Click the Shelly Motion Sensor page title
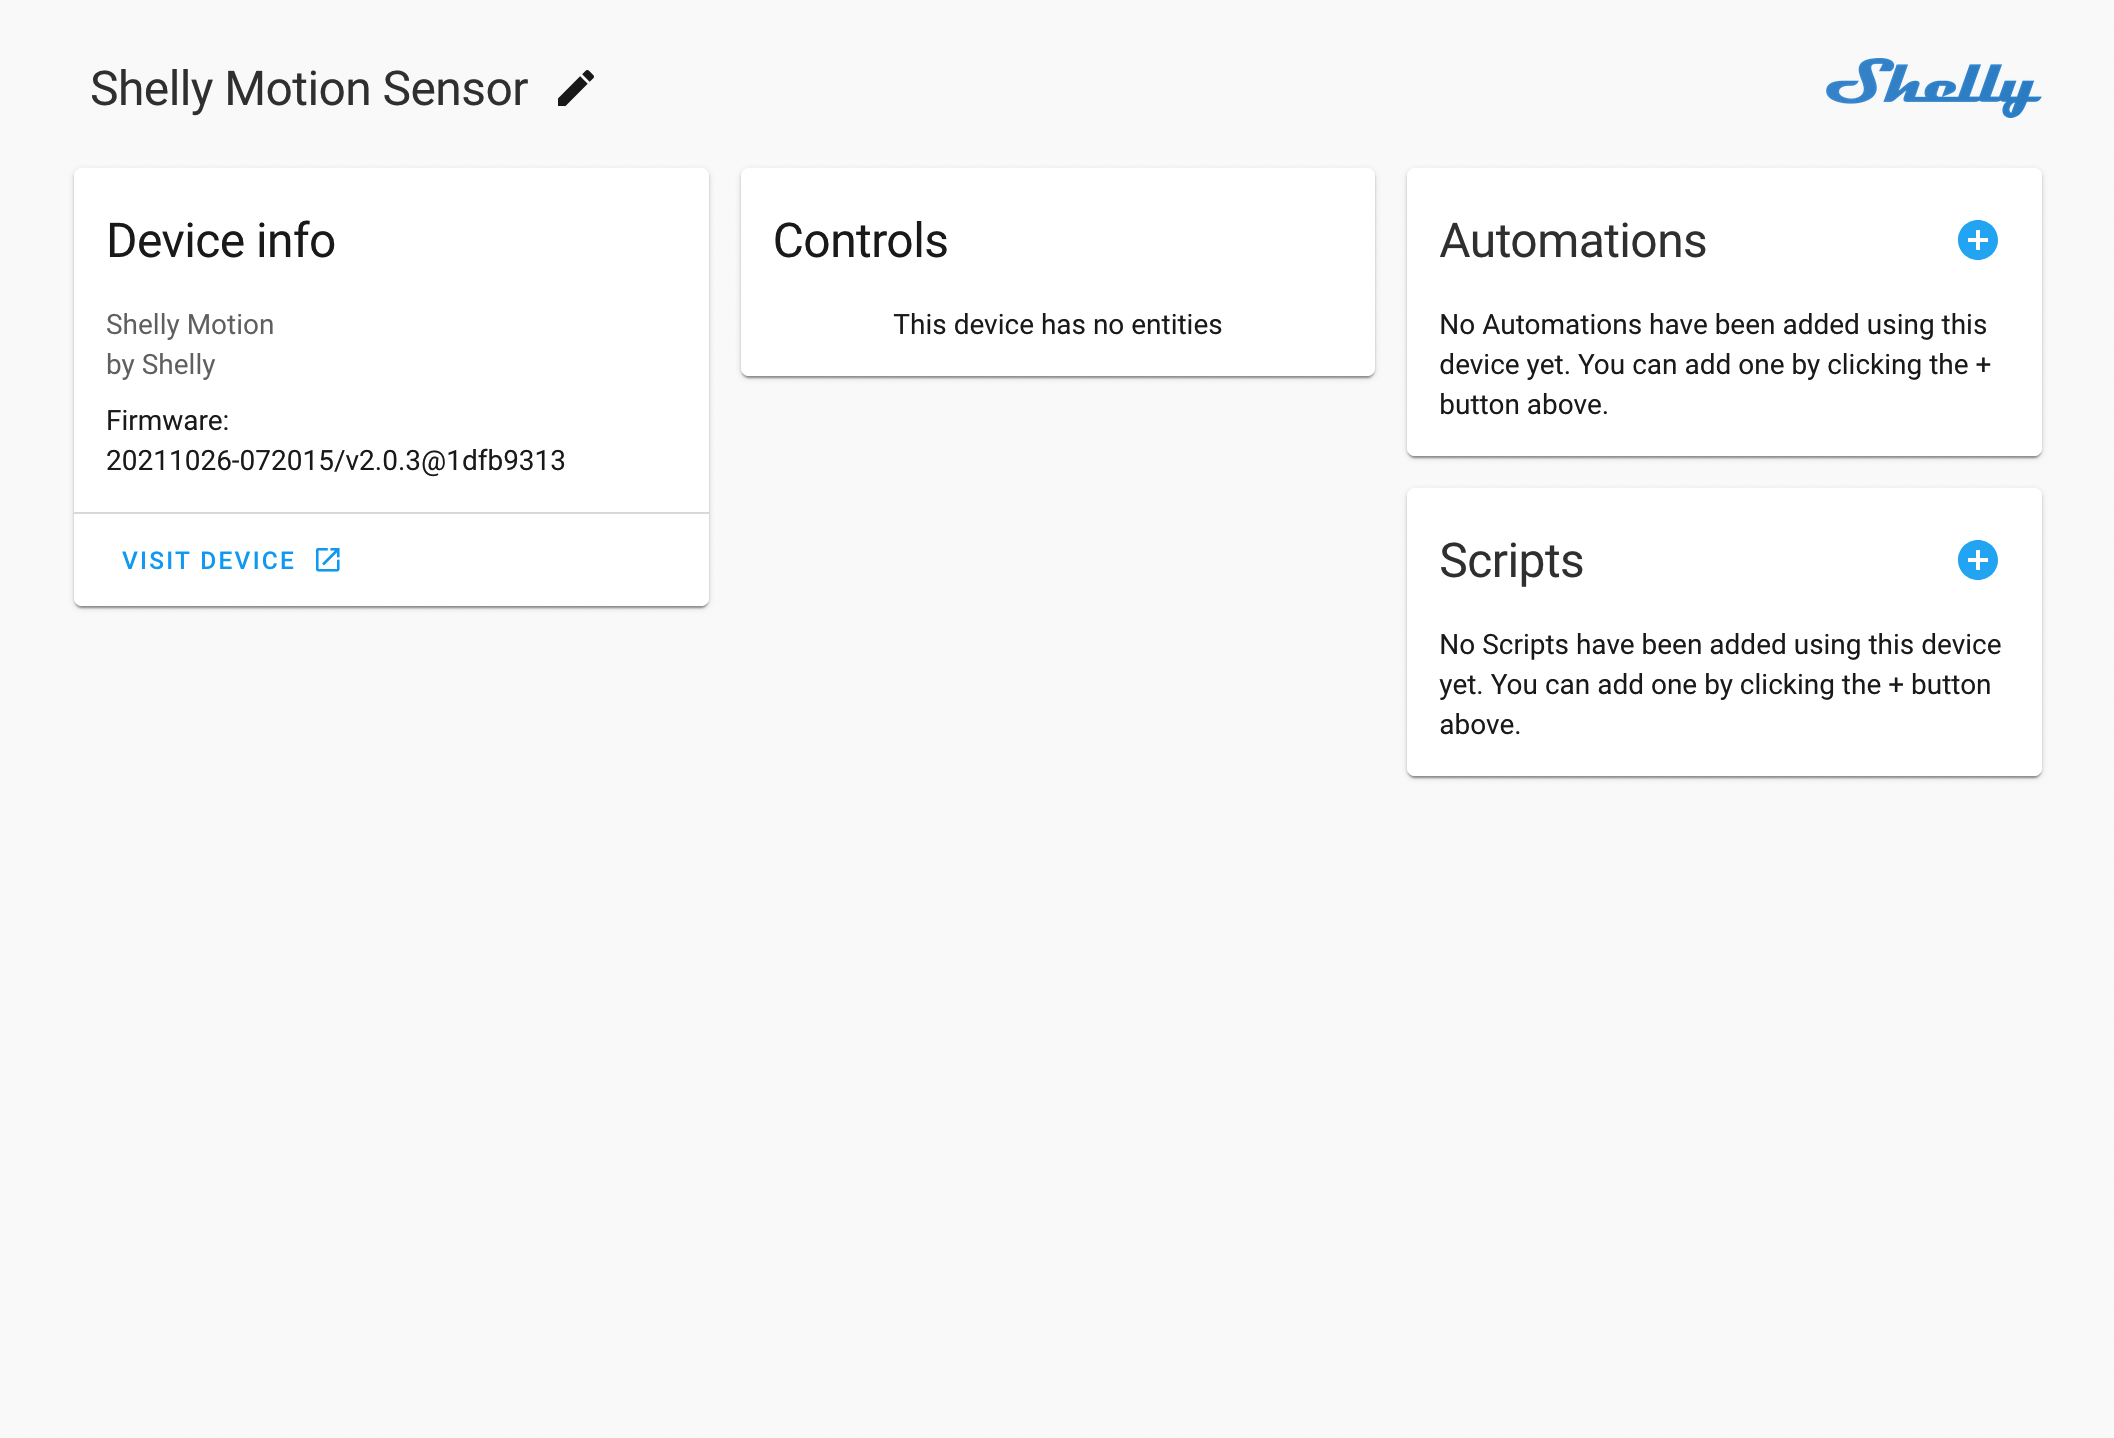 click(308, 88)
